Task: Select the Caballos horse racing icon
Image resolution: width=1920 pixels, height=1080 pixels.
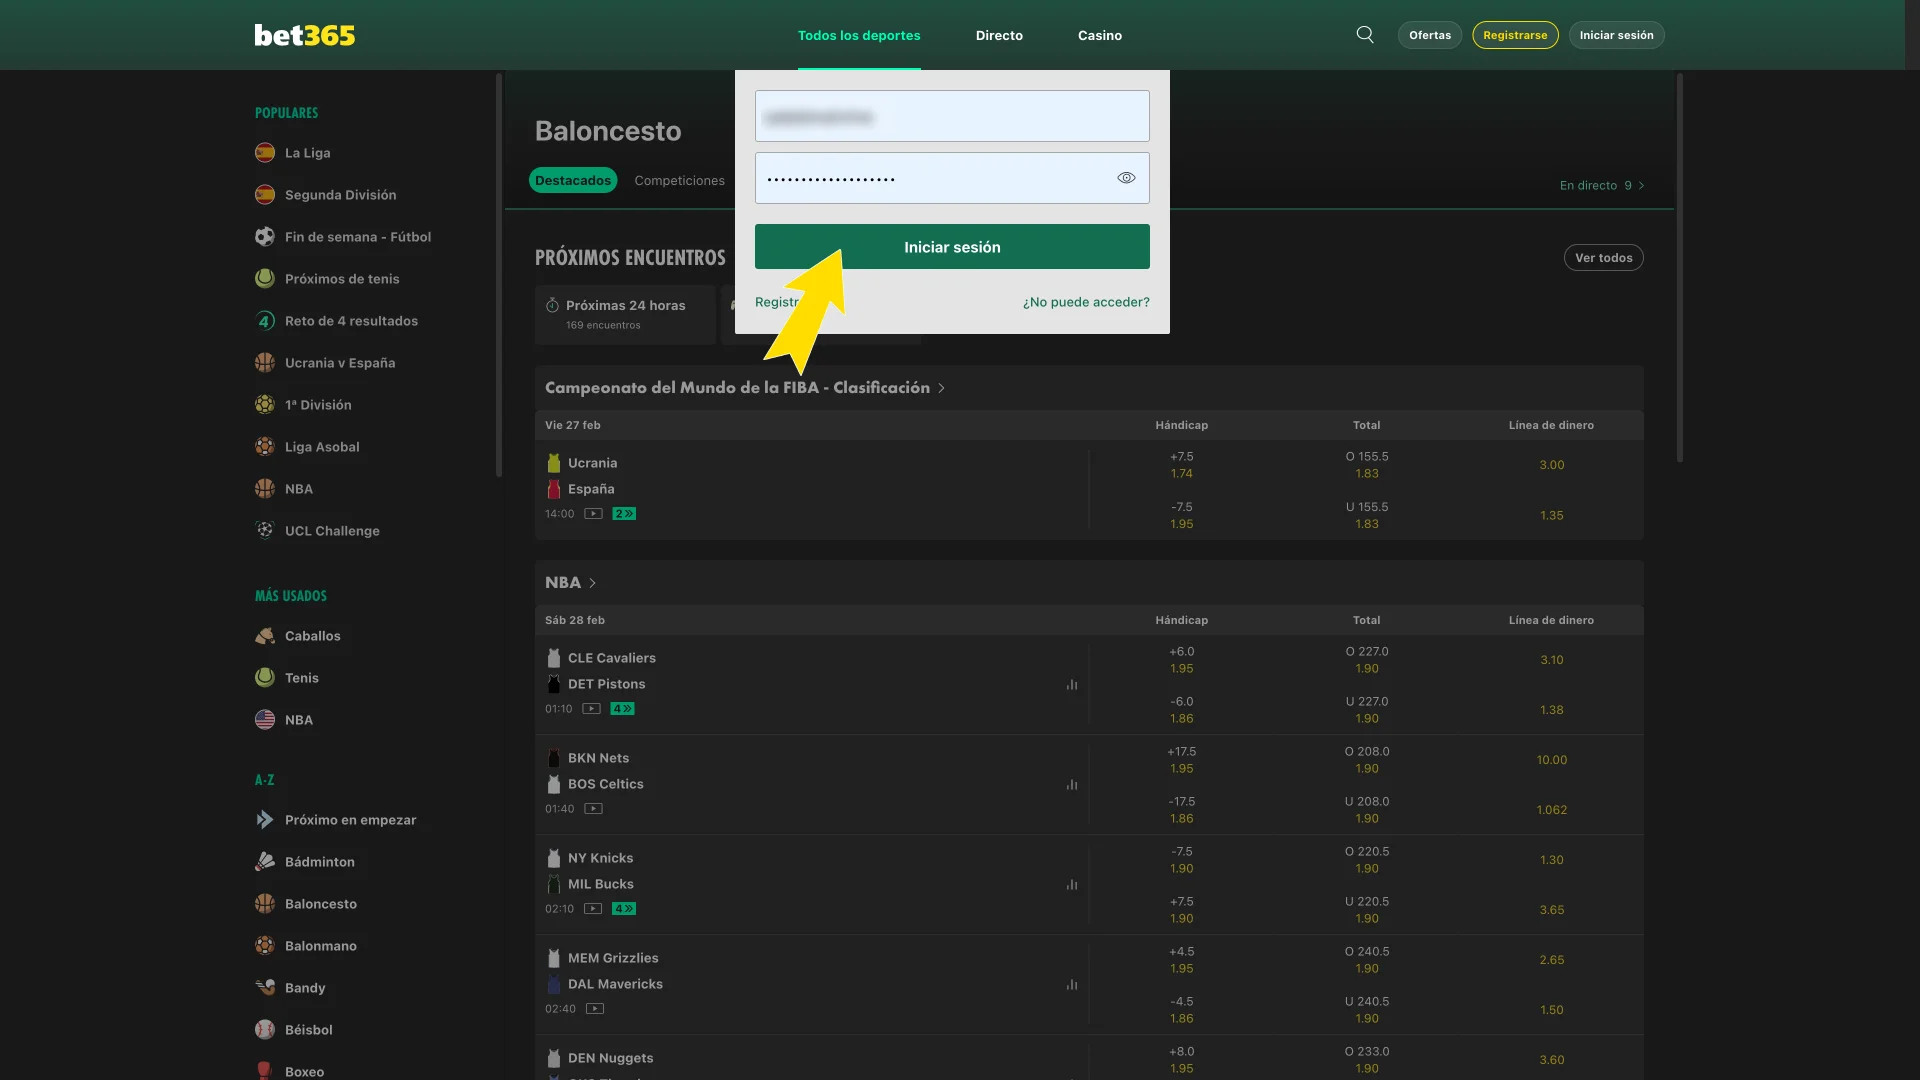Action: [x=264, y=635]
